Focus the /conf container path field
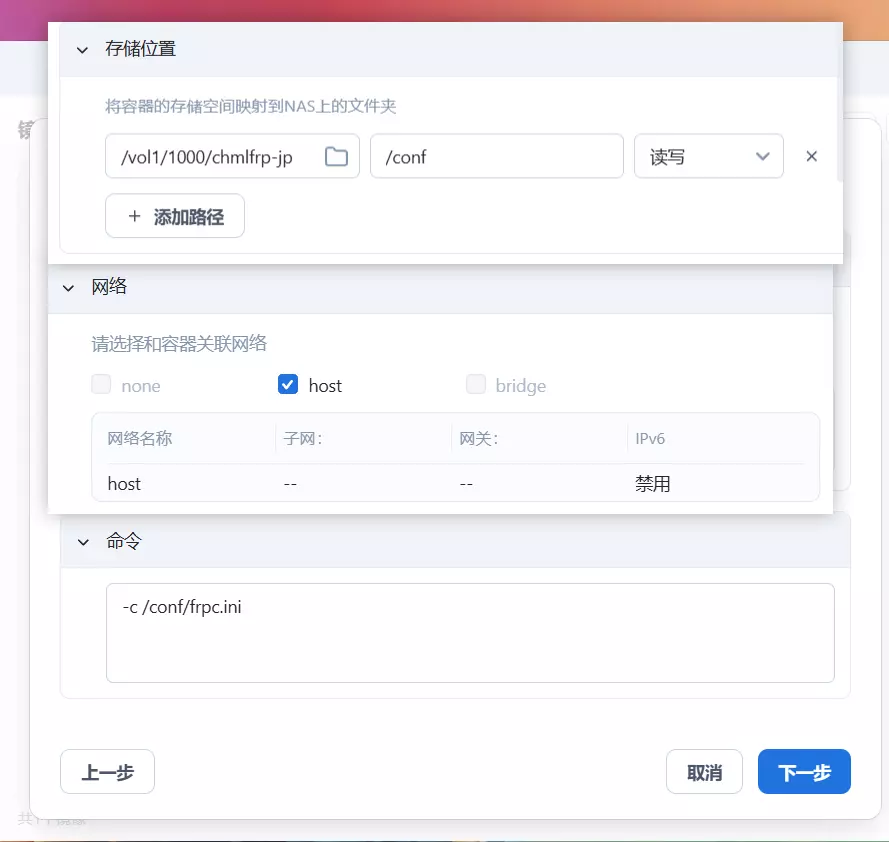889x842 pixels. pyautogui.click(x=497, y=156)
